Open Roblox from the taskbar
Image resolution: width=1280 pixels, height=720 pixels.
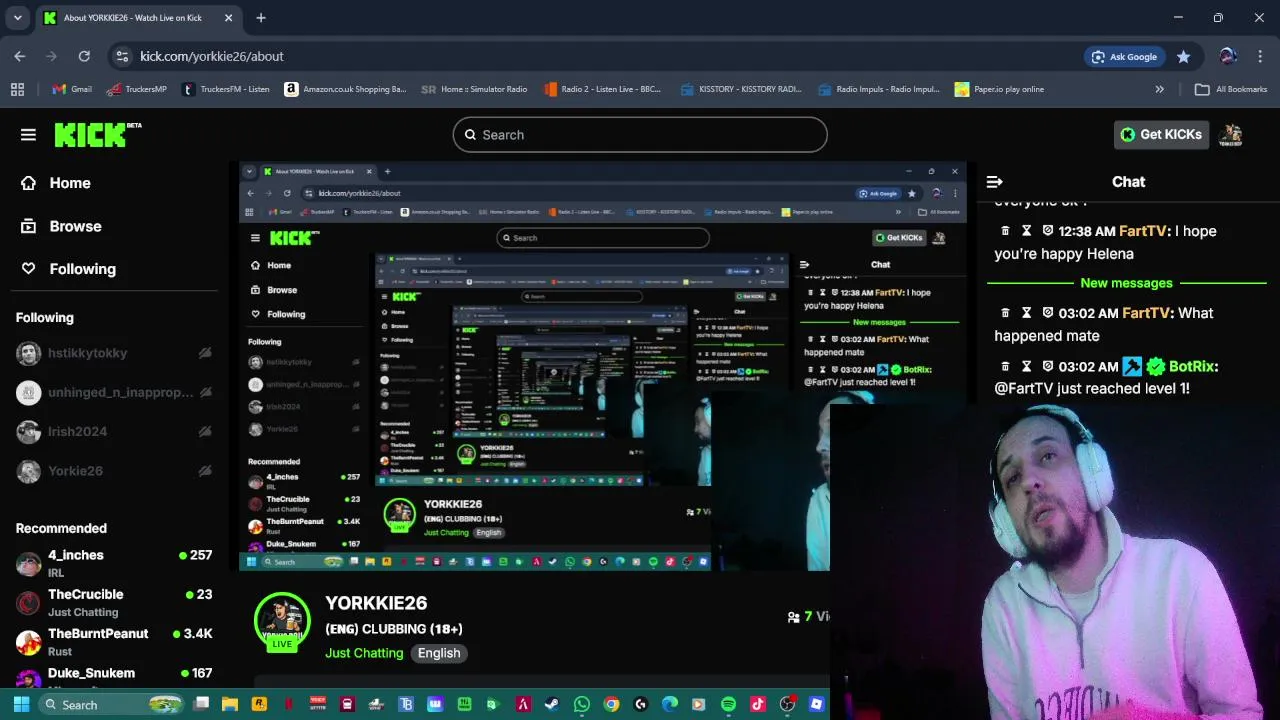click(x=816, y=704)
